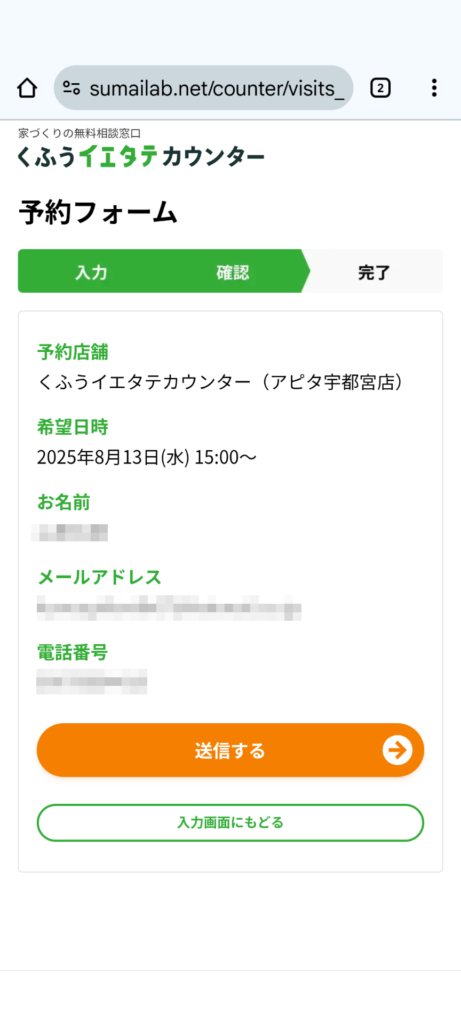The height and width of the screenshot is (1024, 461).
Task: Select the 完了 progress step
Action: click(374, 272)
